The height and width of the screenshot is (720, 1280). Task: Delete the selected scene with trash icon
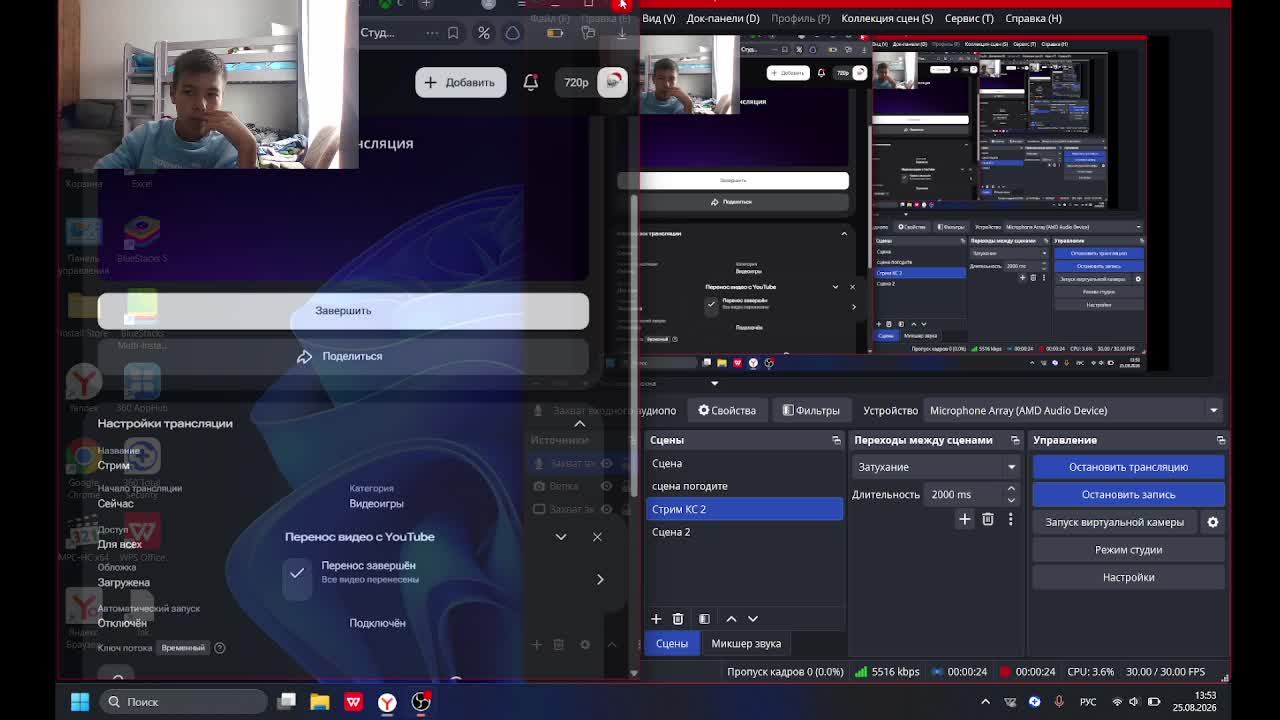point(678,619)
